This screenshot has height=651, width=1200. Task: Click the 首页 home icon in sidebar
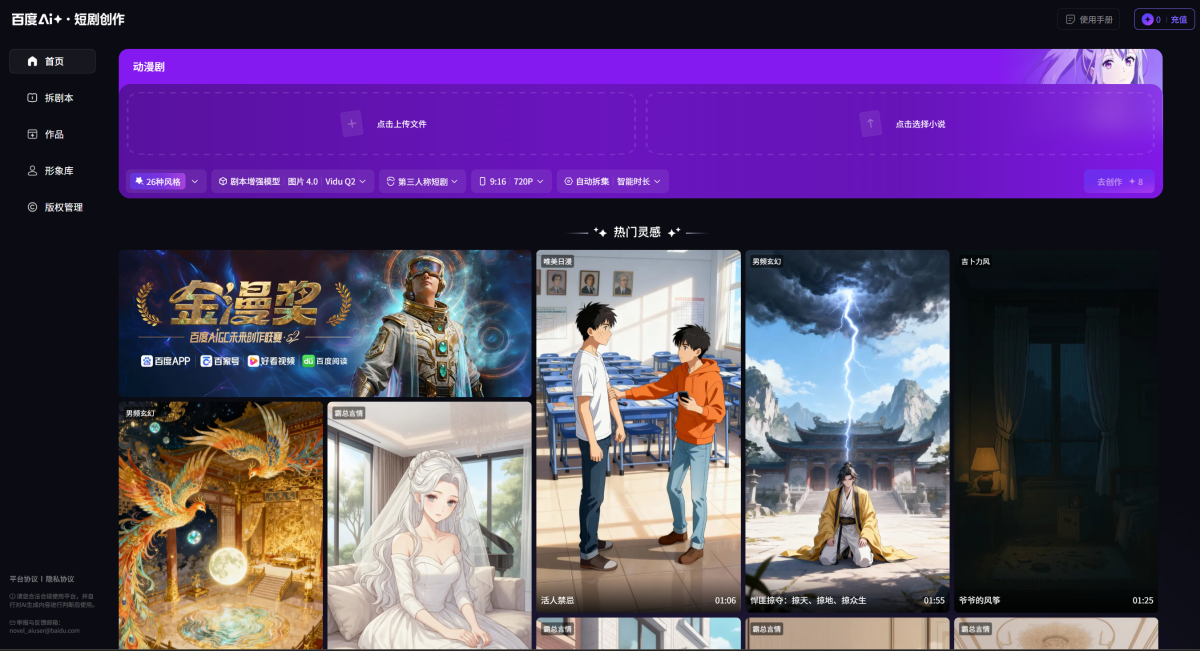point(33,62)
